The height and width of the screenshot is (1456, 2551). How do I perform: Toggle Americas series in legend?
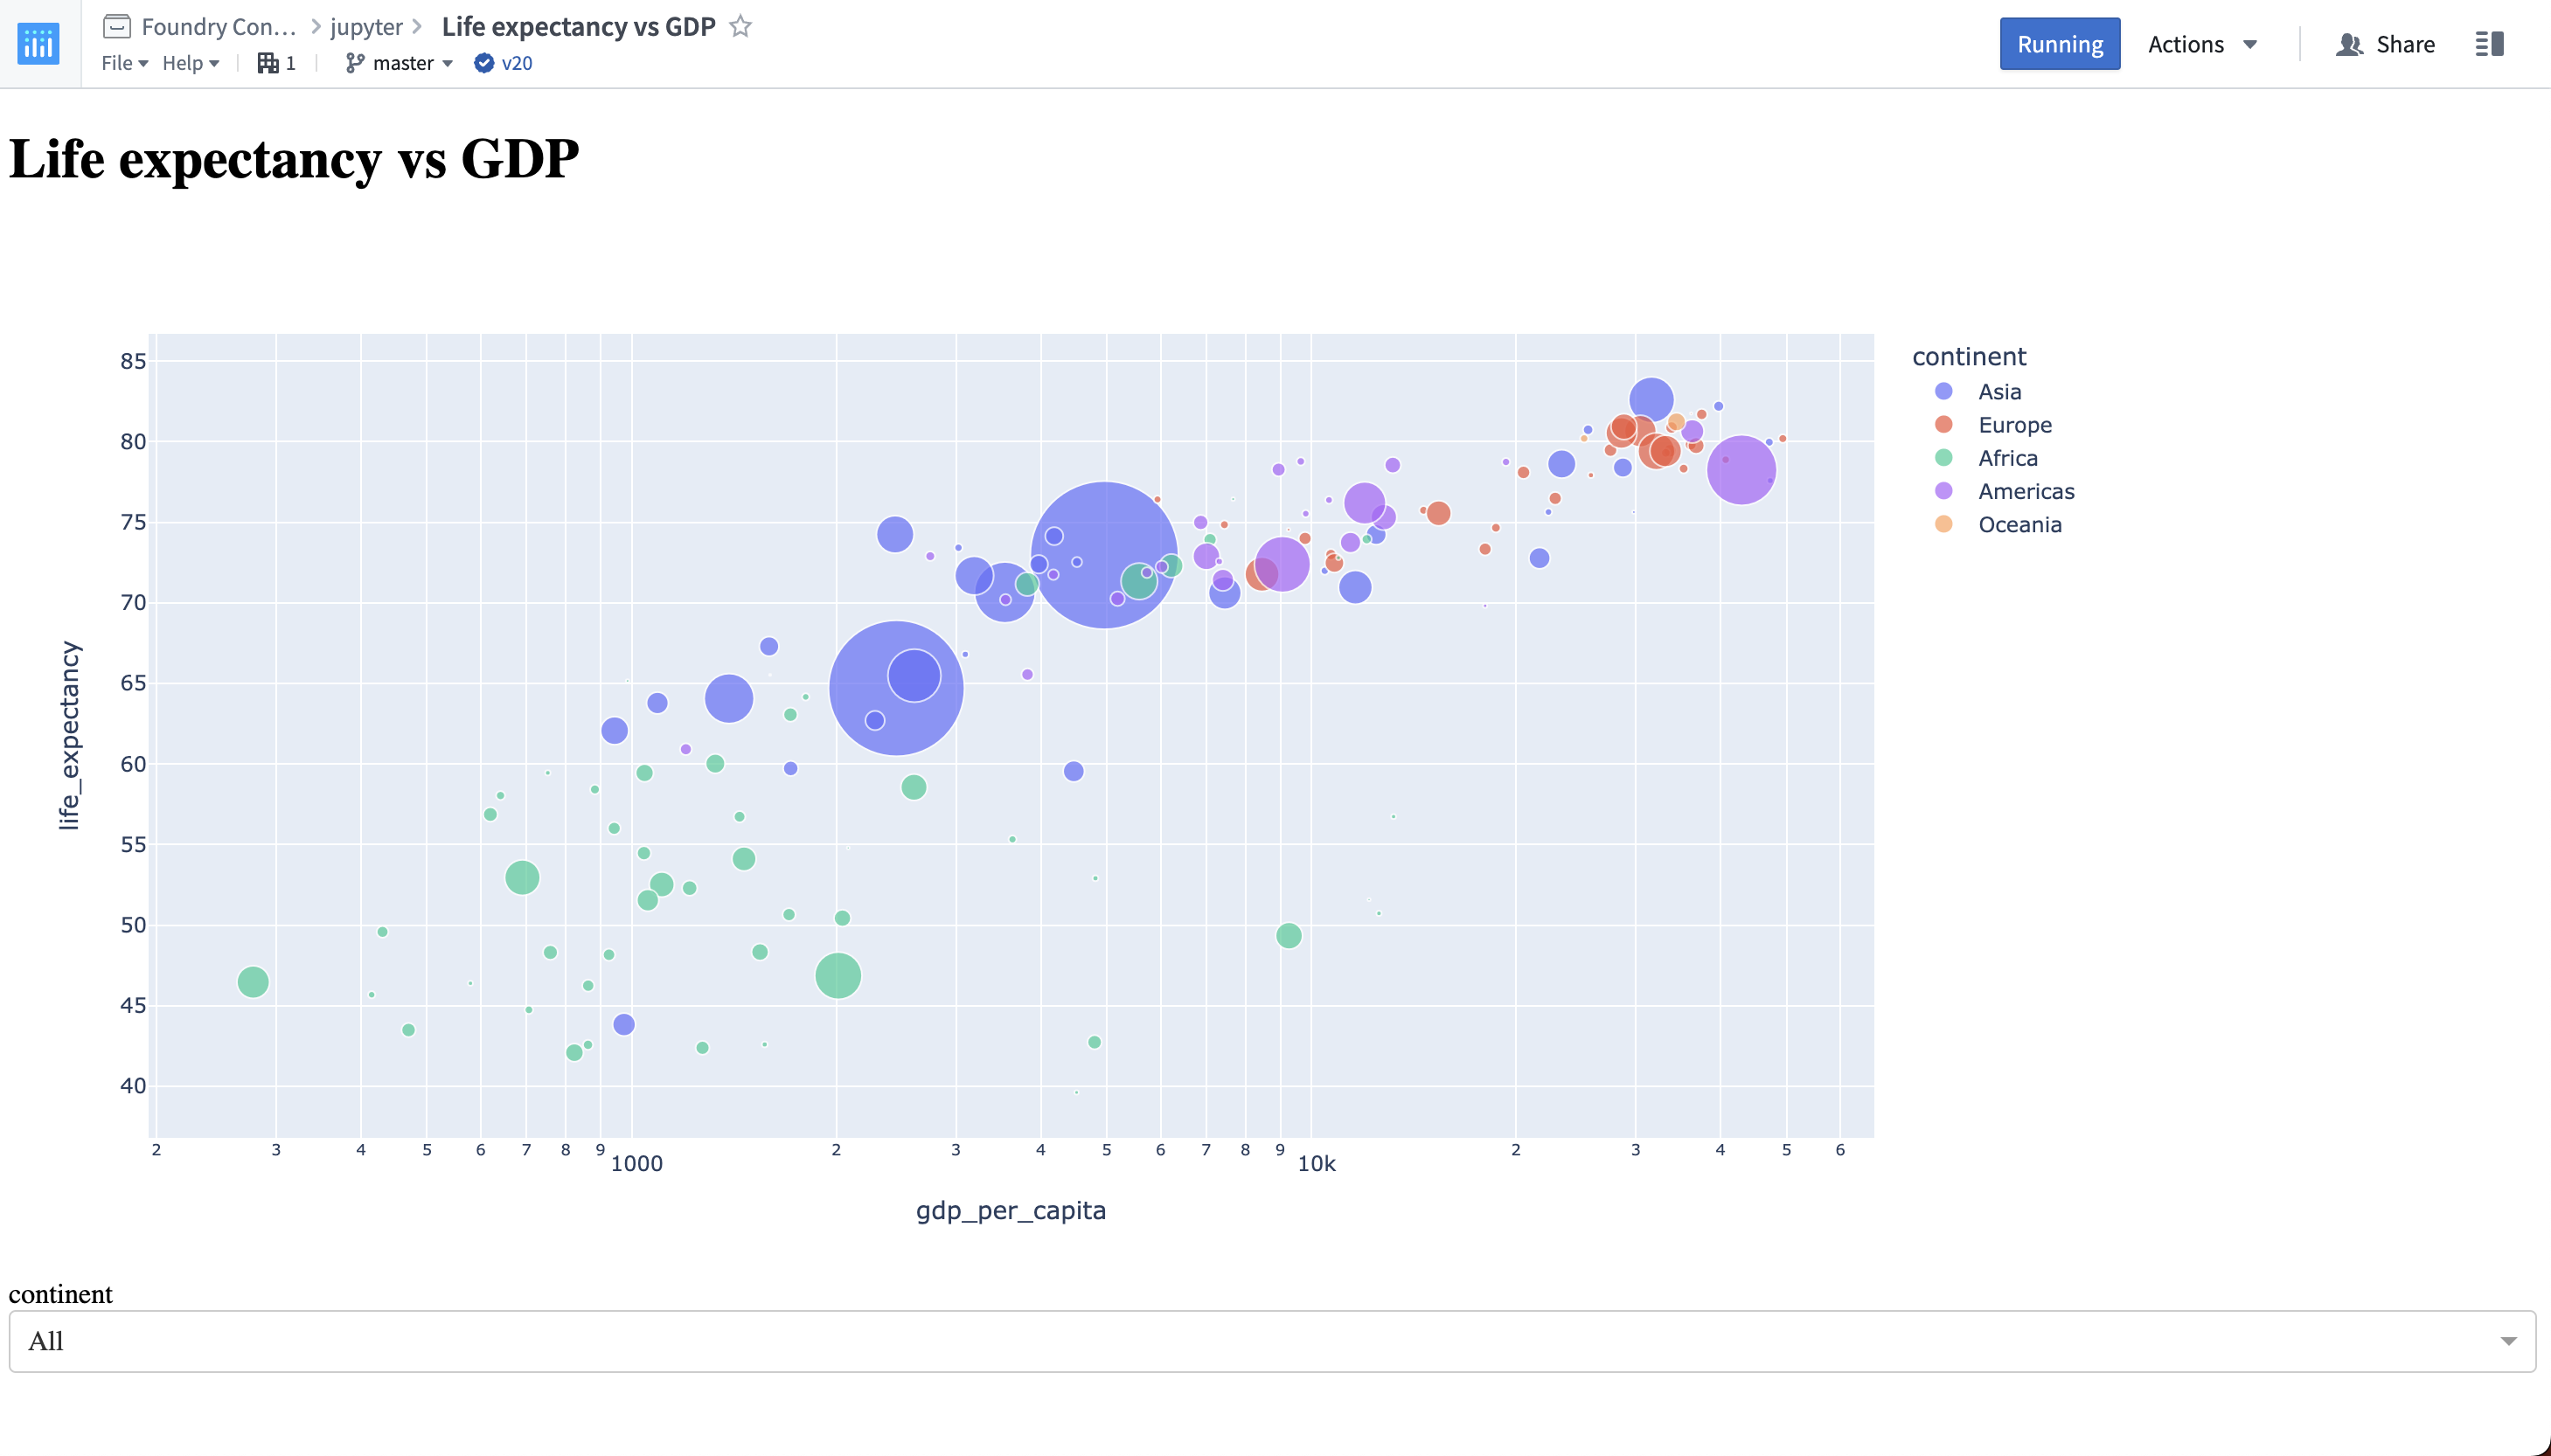click(x=2026, y=491)
